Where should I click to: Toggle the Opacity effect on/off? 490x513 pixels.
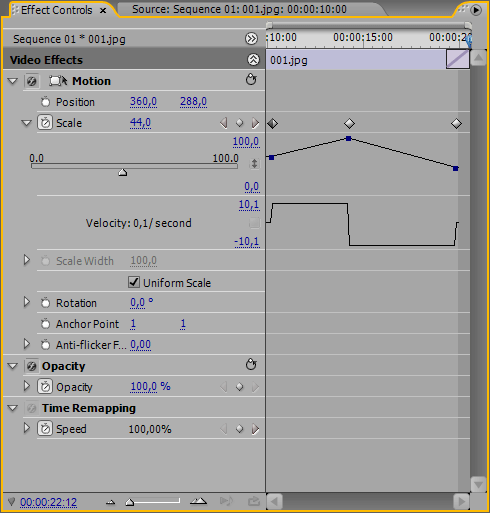click(32, 366)
